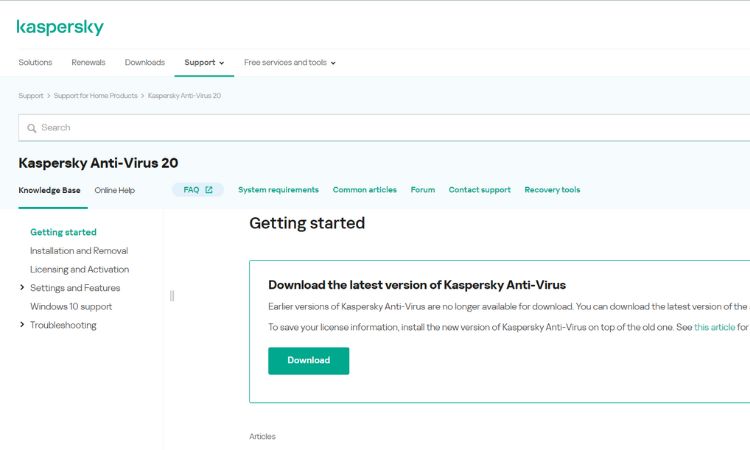The height and width of the screenshot is (450, 750).
Task: Select Licensing and Activation in sidebar
Action: (x=79, y=269)
